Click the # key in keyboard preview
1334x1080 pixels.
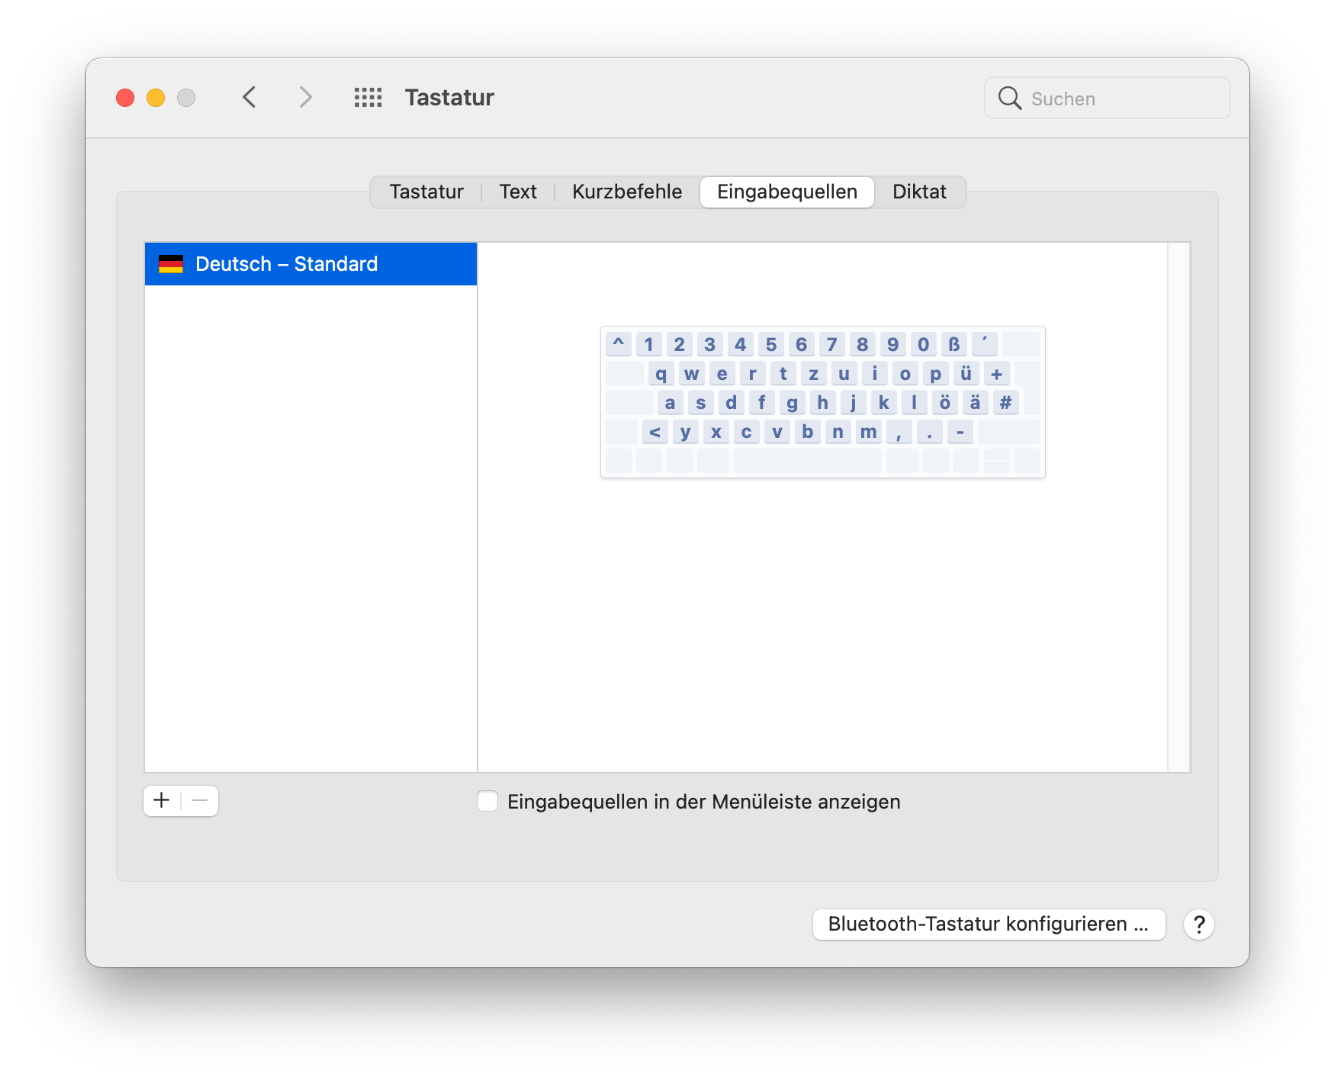pyautogui.click(x=1006, y=403)
